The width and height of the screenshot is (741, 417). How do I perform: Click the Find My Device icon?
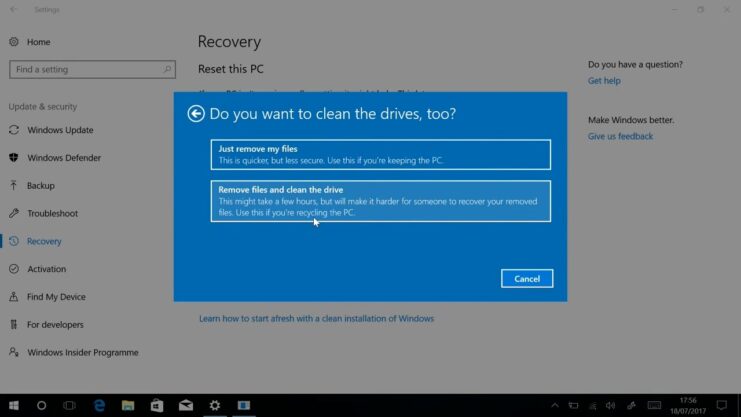pos(14,296)
